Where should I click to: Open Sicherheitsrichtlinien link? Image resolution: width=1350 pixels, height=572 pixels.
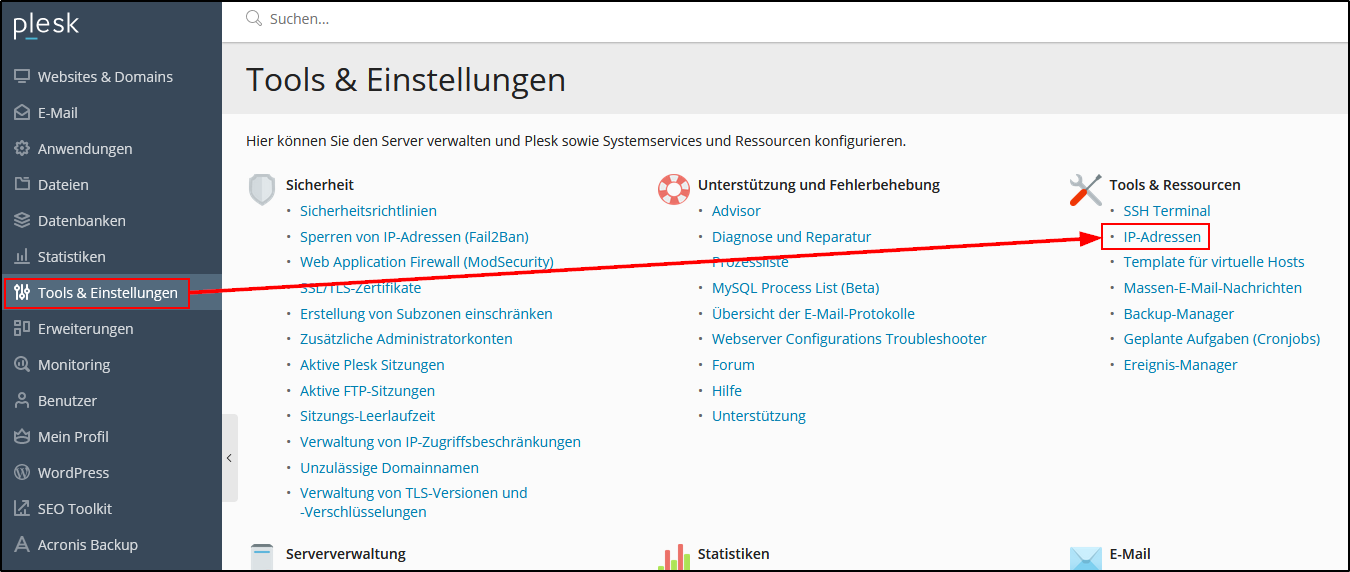(368, 211)
